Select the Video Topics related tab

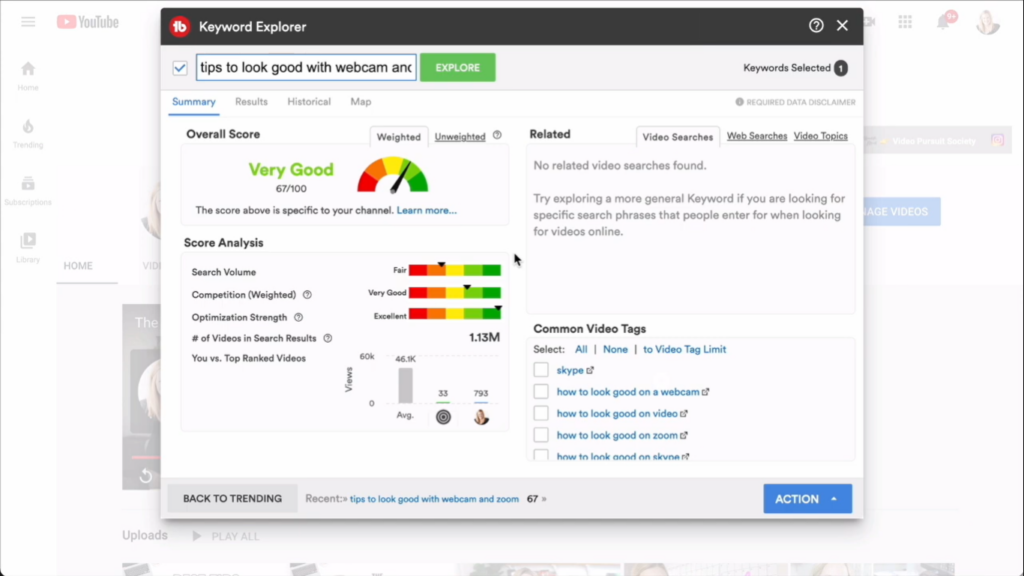click(820, 136)
